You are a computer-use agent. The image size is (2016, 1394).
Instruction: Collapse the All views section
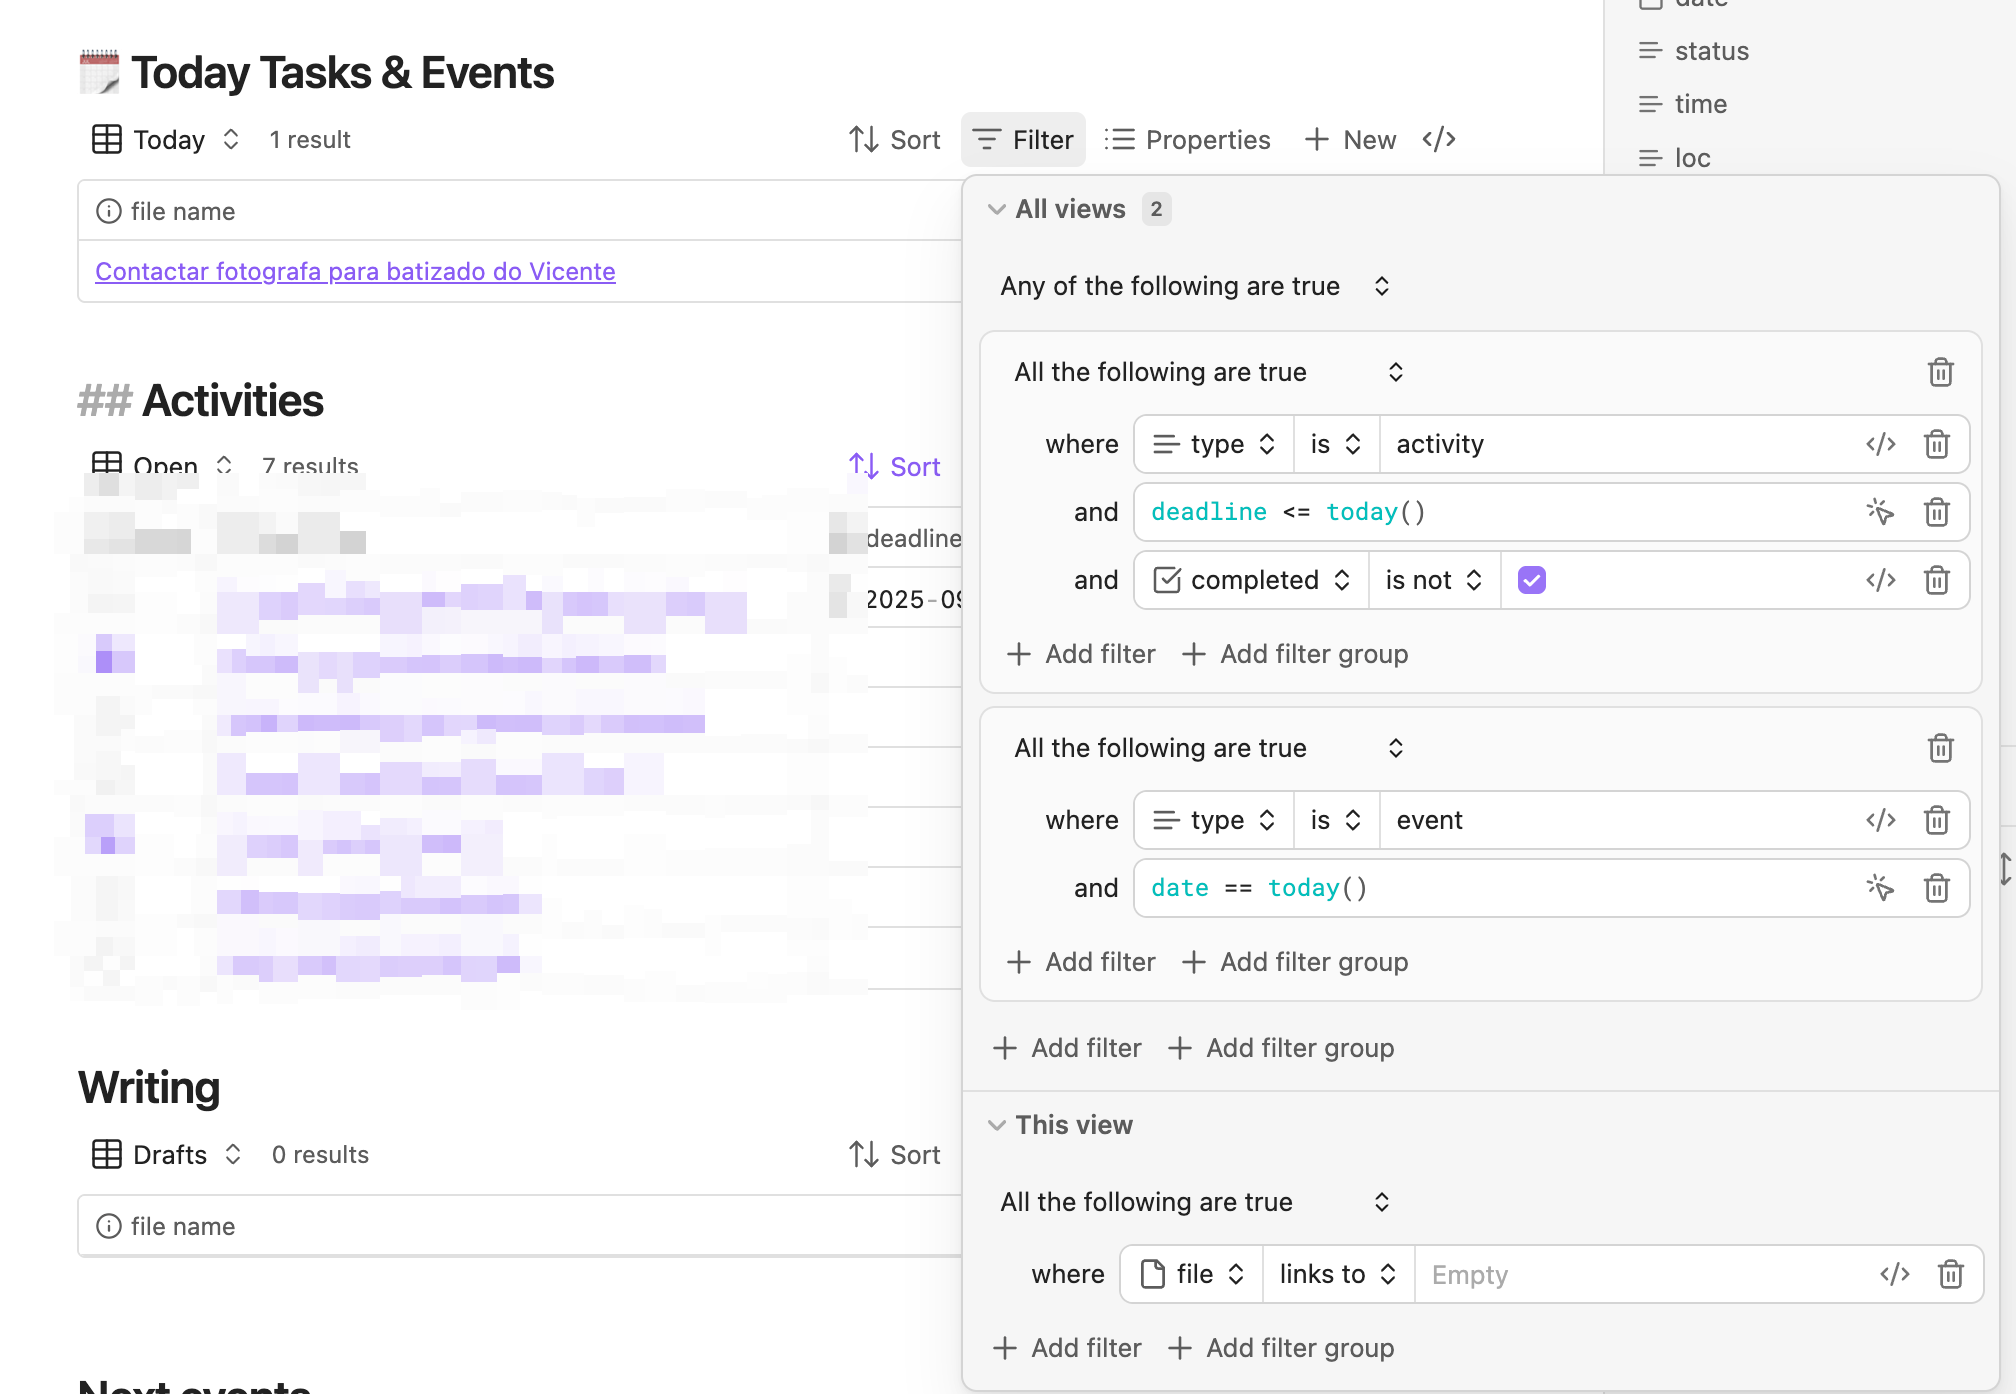[996, 209]
